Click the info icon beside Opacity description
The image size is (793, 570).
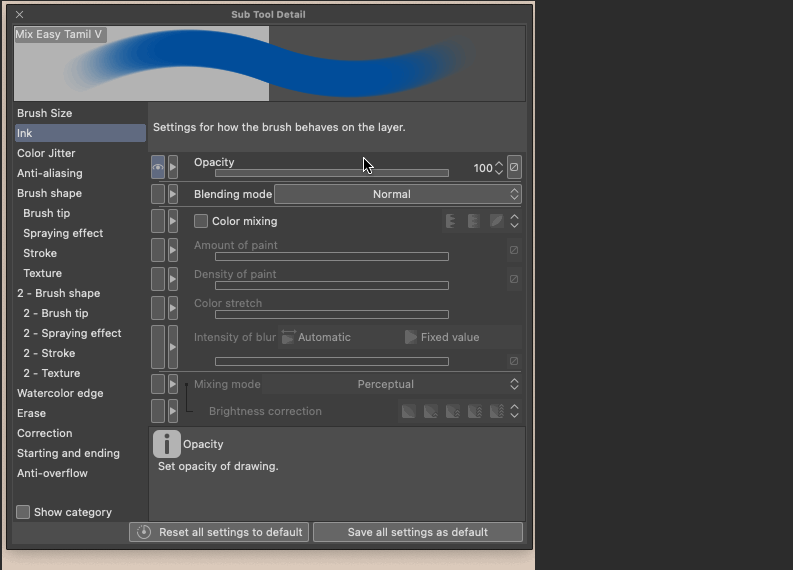(166, 444)
